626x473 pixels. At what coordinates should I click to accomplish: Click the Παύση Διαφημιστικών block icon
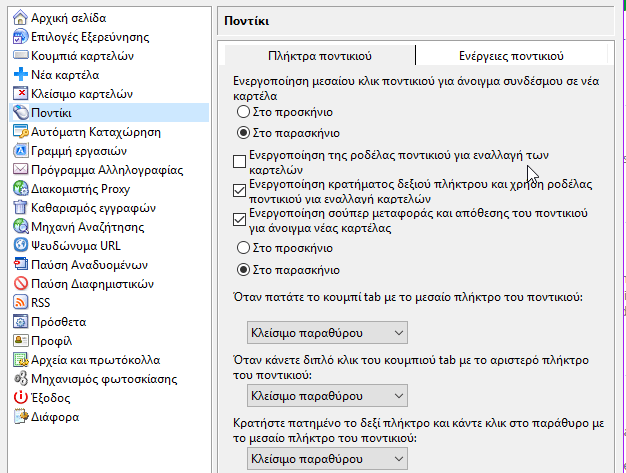tap(21, 284)
